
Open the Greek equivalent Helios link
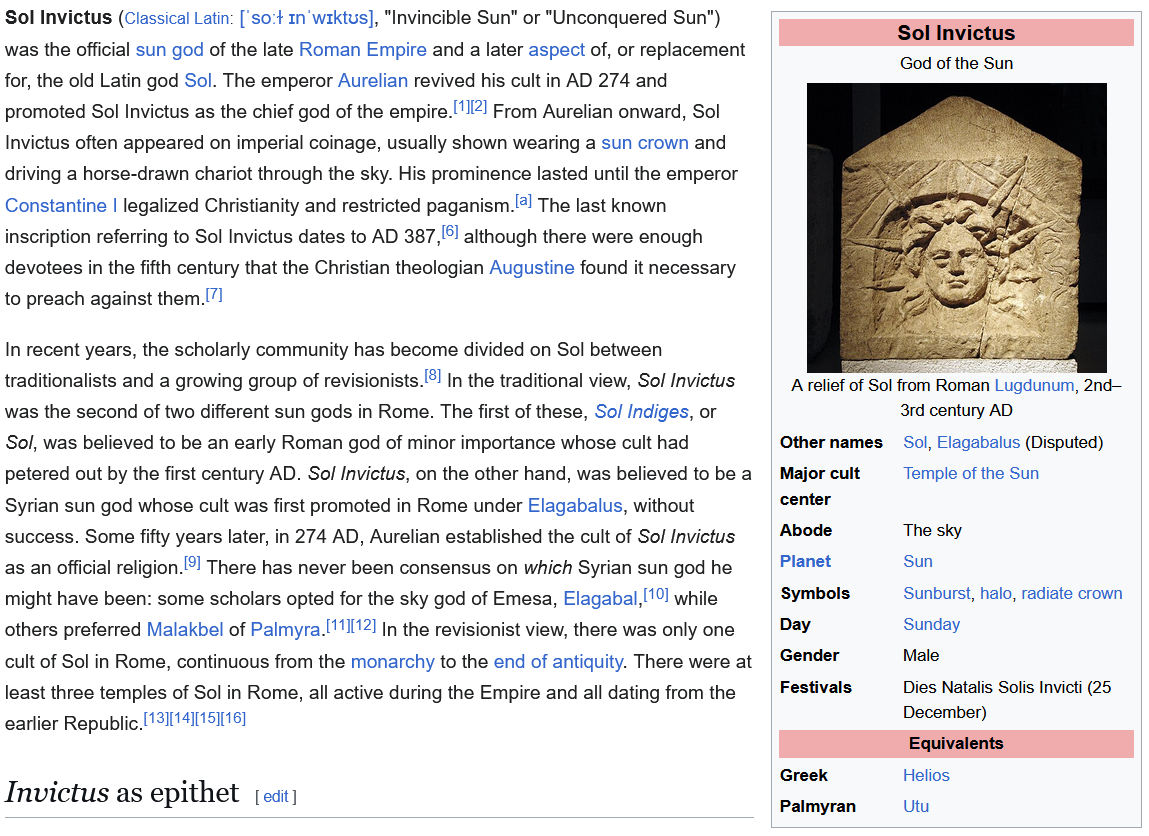926,775
